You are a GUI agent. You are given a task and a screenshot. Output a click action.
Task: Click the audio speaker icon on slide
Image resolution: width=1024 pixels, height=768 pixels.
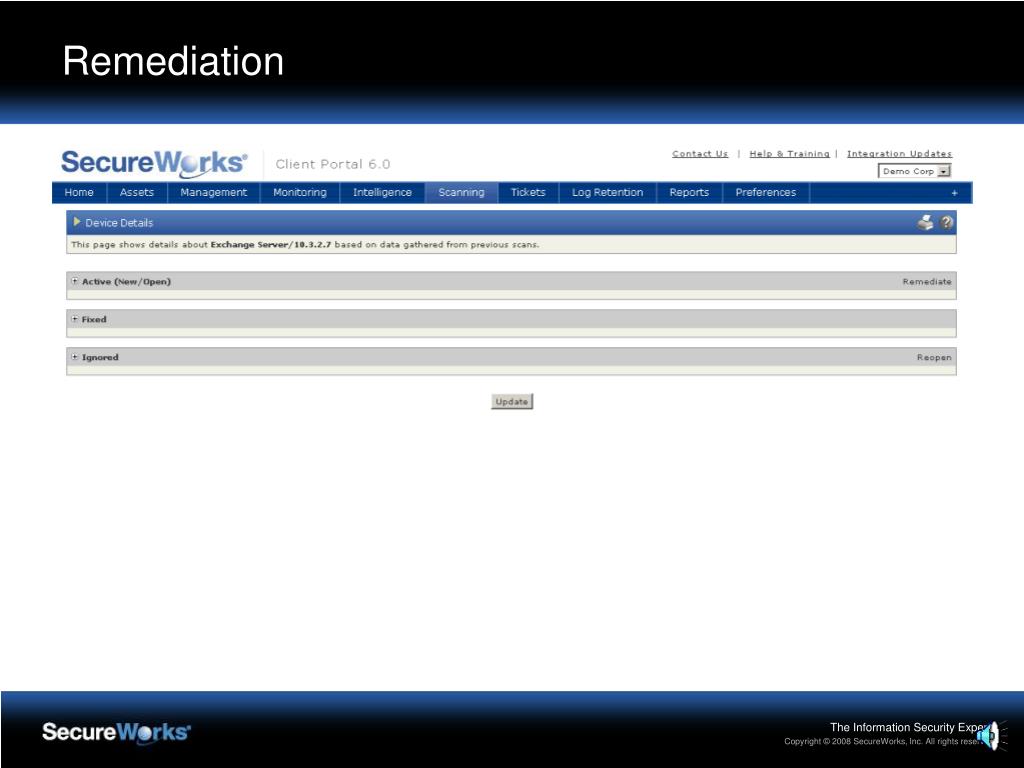(x=990, y=737)
